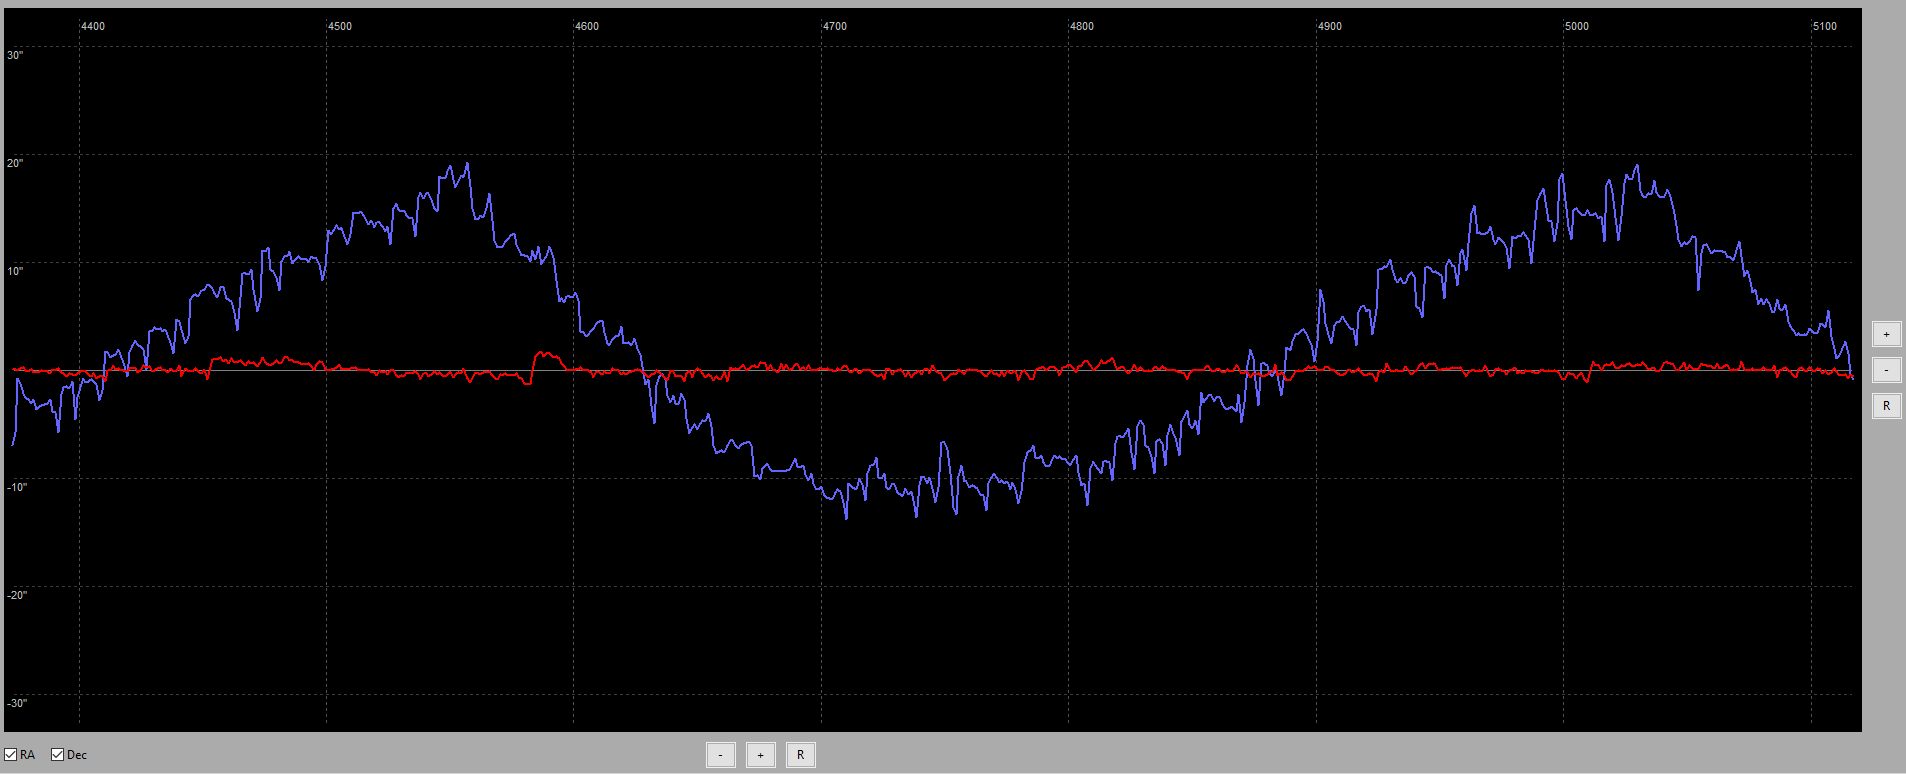This screenshot has width=1906, height=774.
Task: Click the 4700 time axis label
Action: (x=835, y=26)
